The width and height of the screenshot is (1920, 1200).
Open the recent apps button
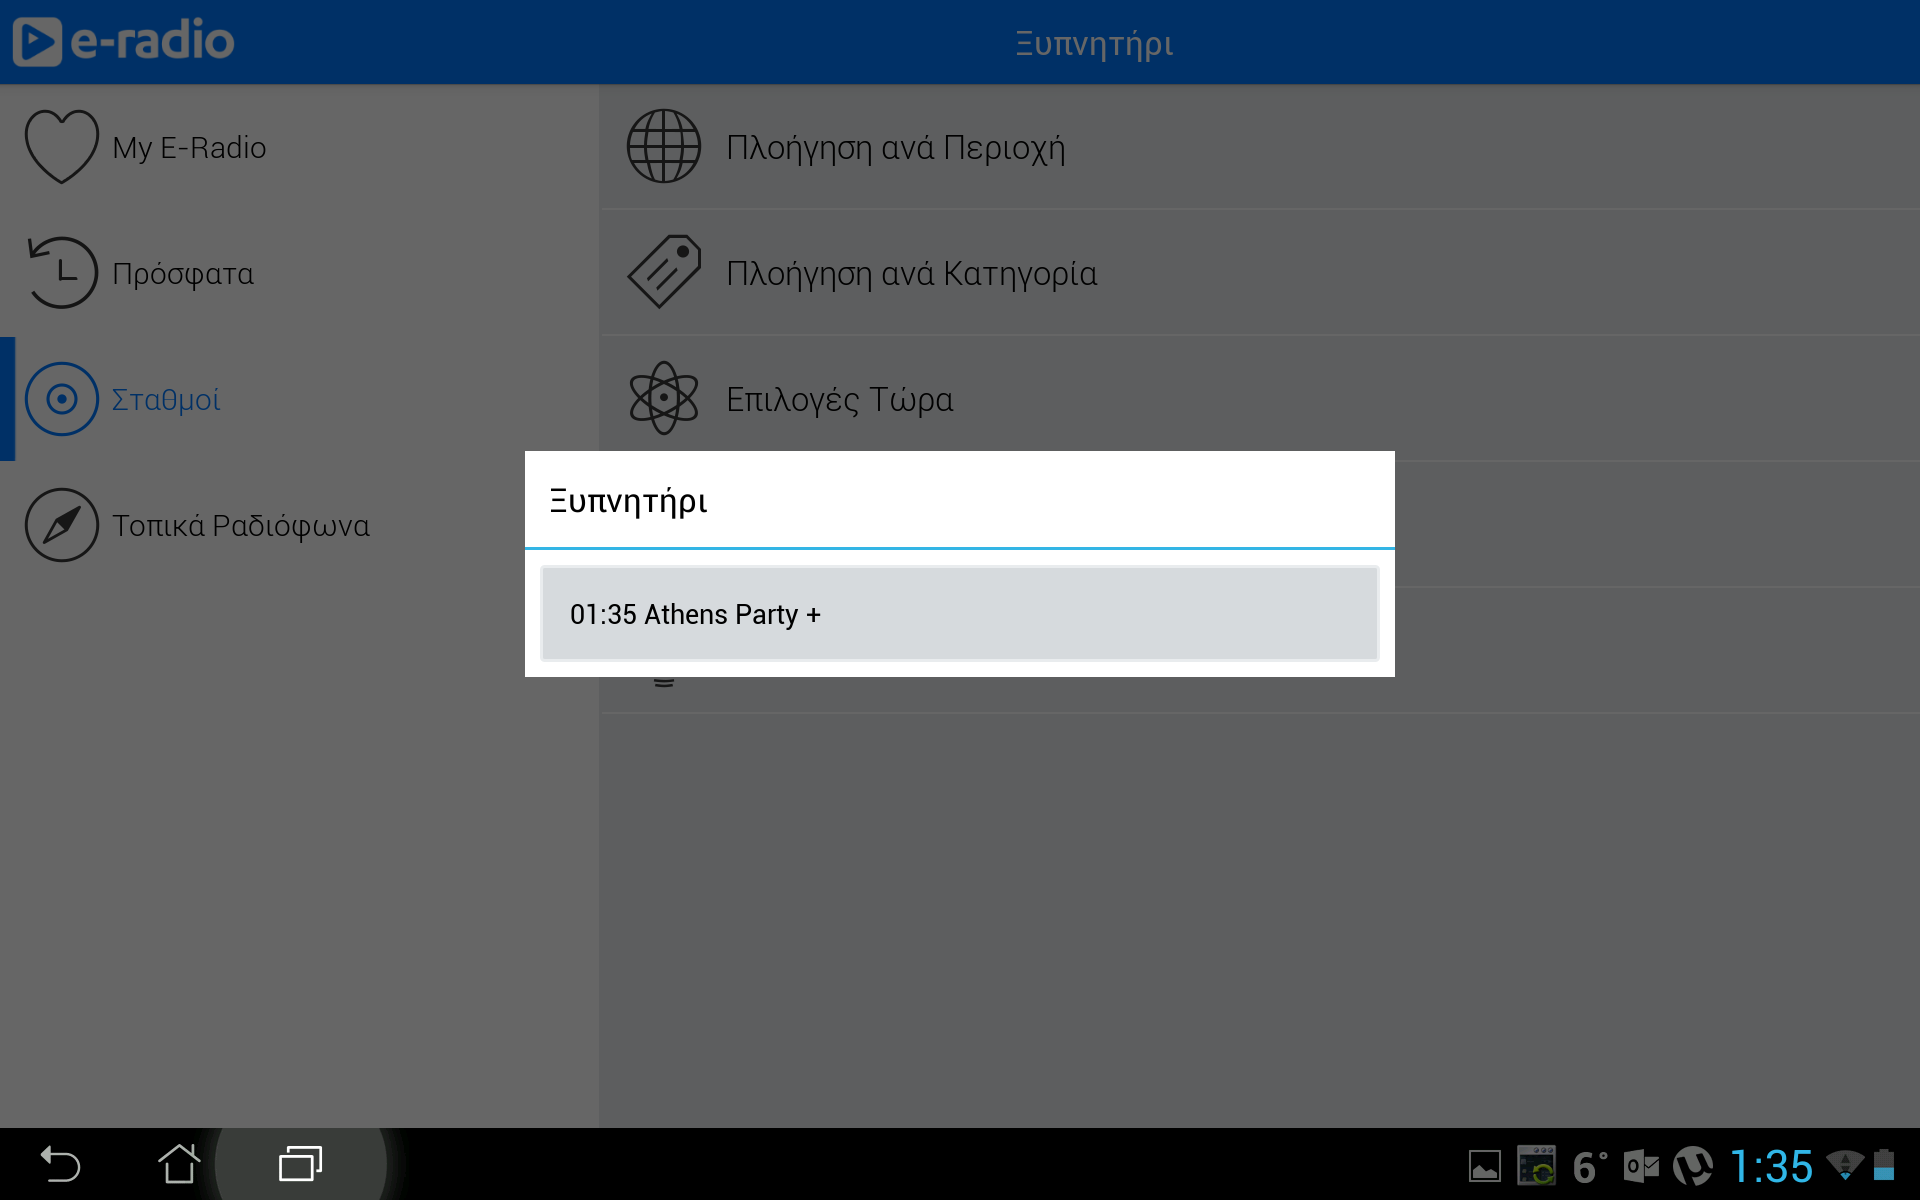point(300,1165)
